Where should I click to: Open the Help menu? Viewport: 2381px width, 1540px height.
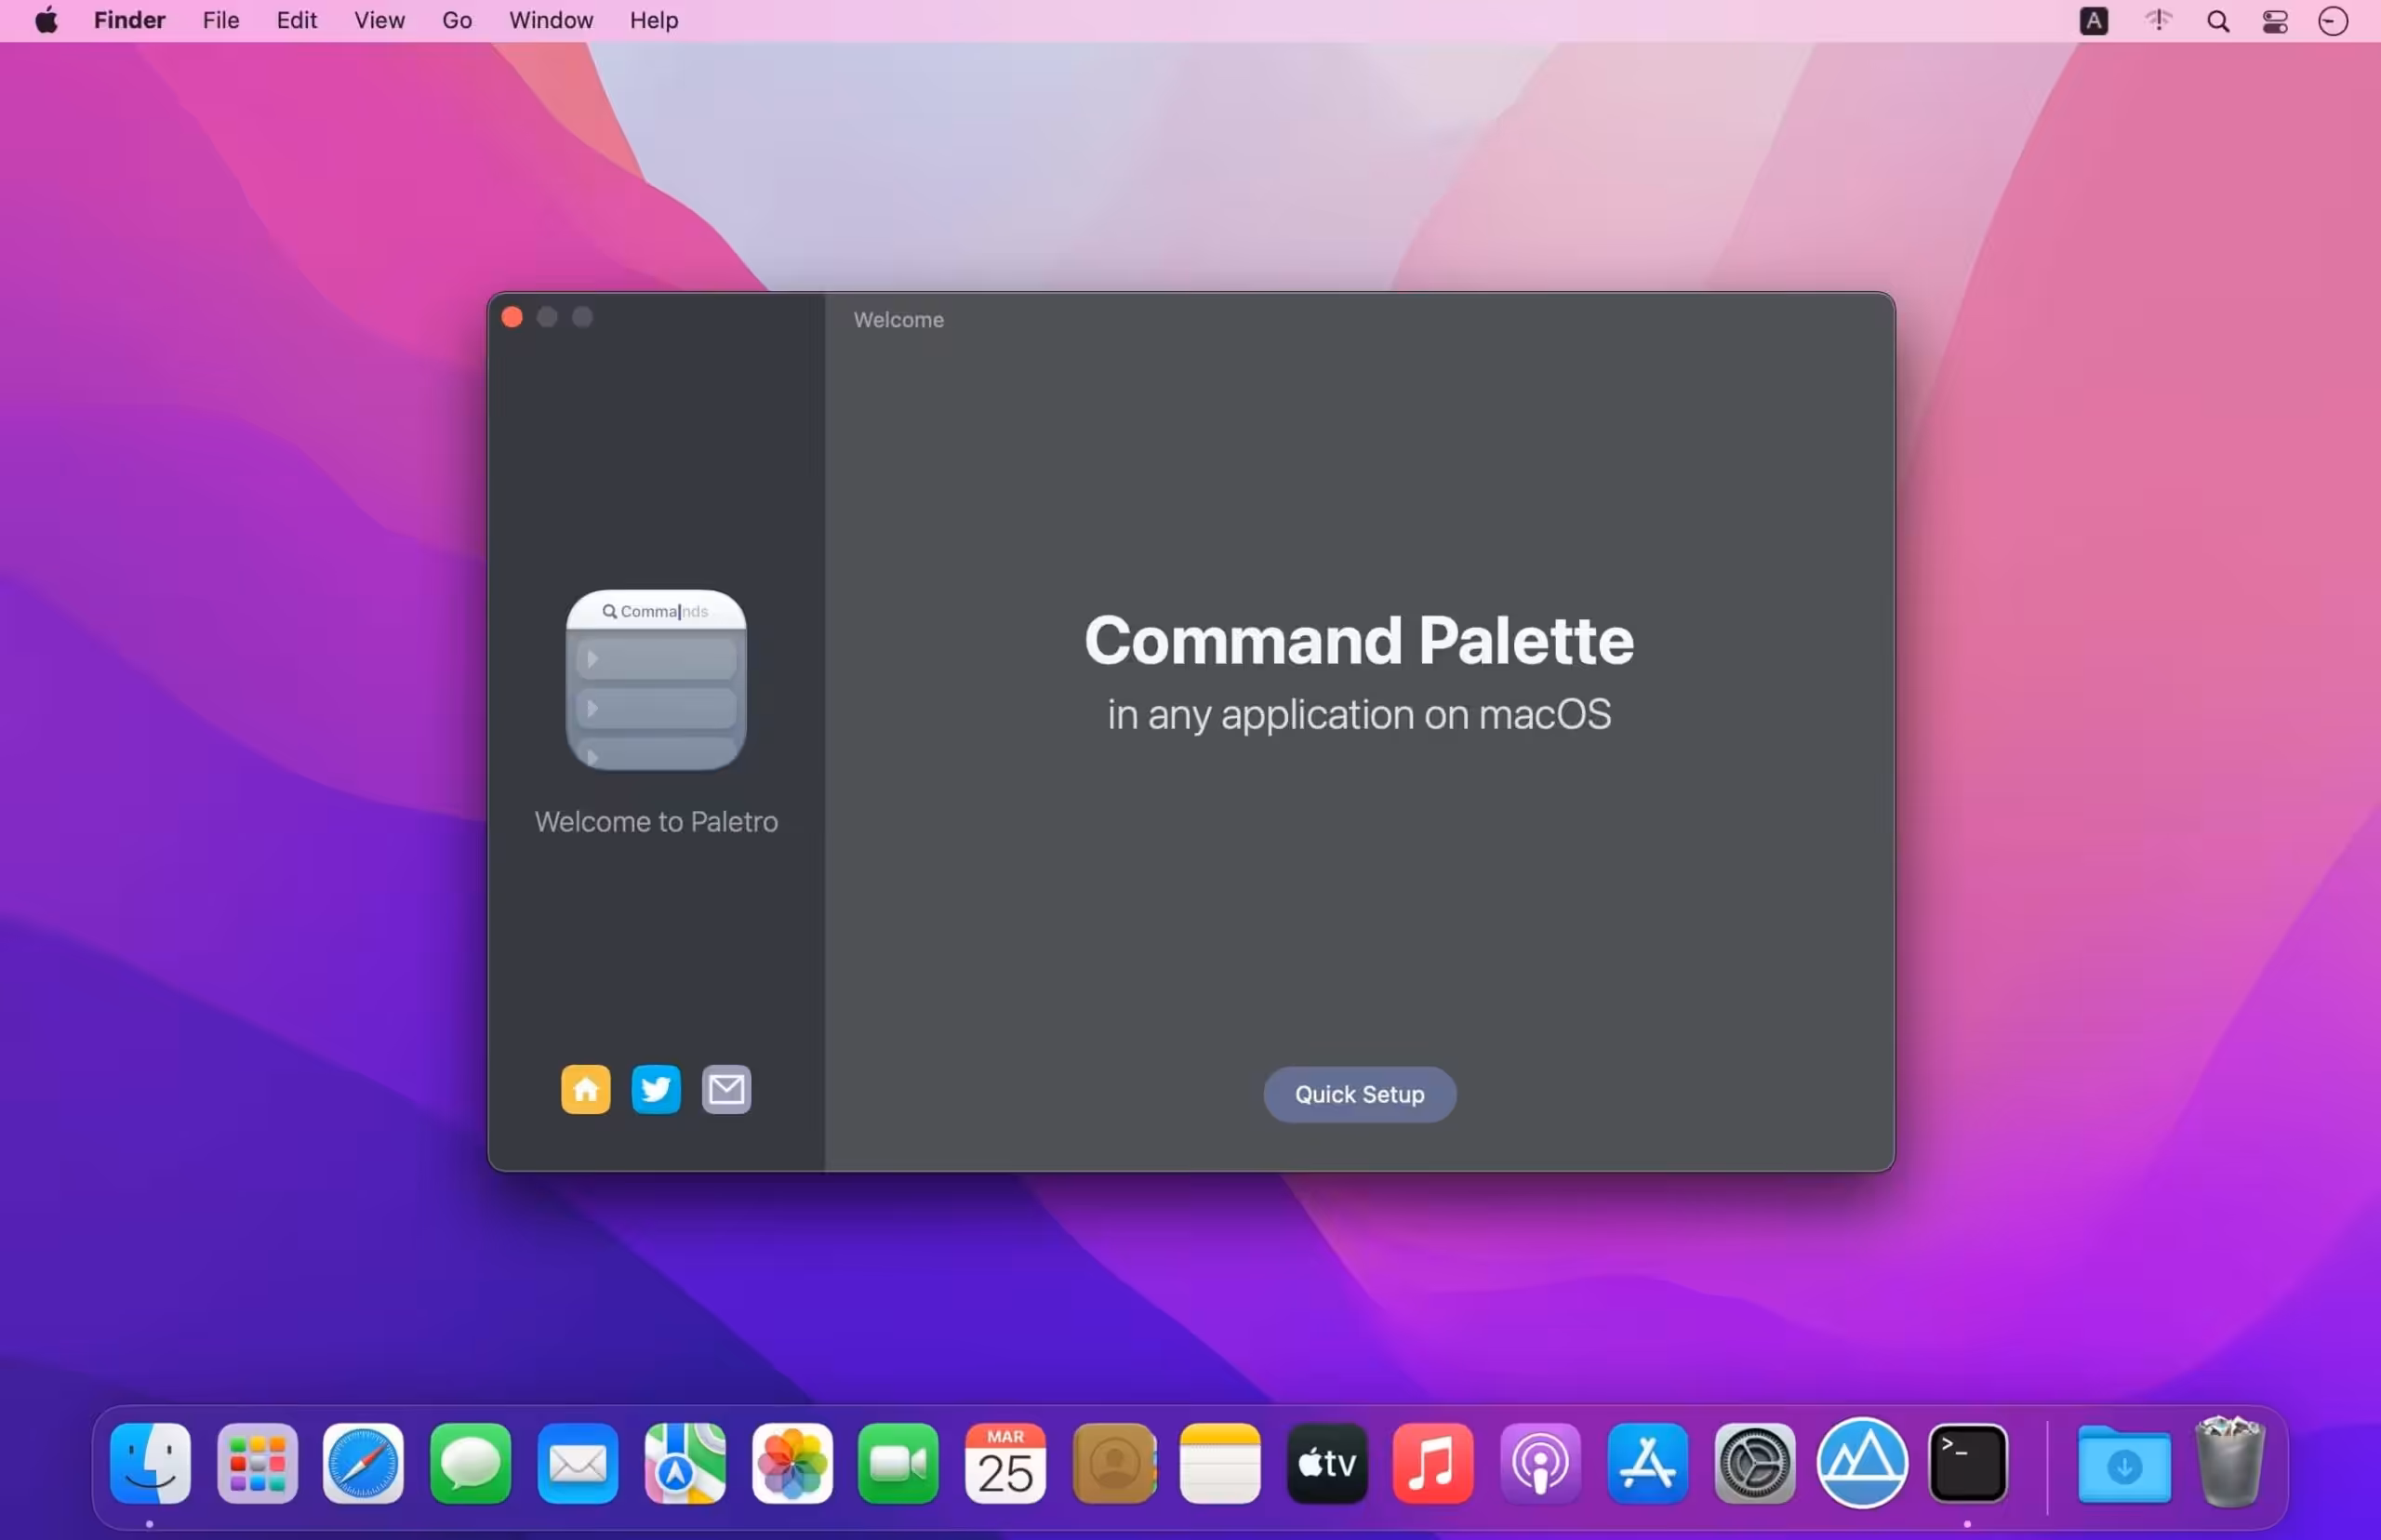pos(654,20)
